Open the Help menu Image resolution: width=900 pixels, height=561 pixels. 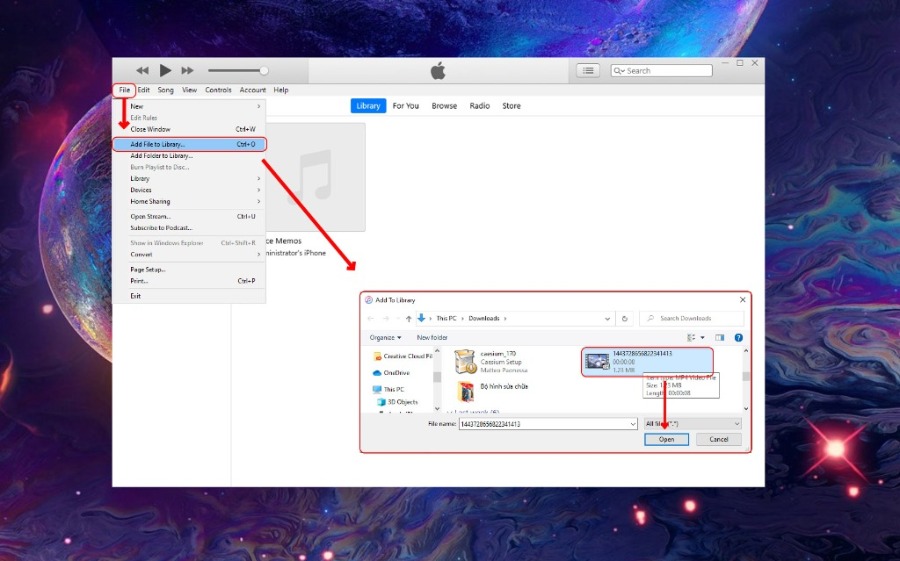pyautogui.click(x=281, y=90)
